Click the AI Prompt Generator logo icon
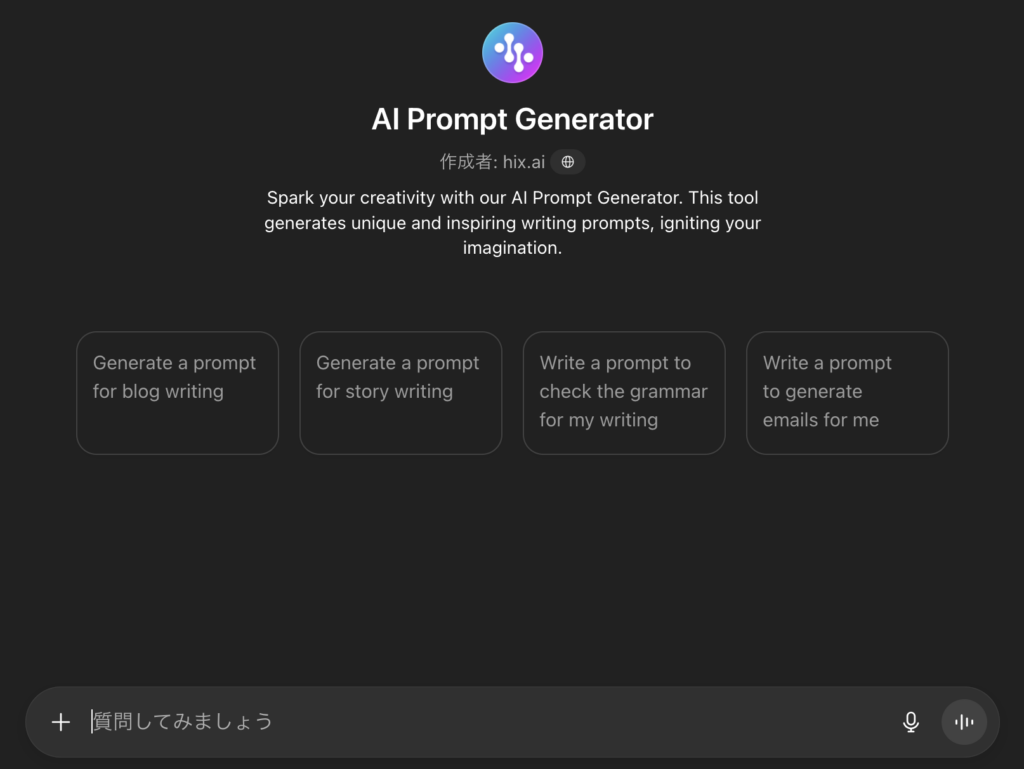This screenshot has width=1024, height=769. pyautogui.click(x=512, y=53)
